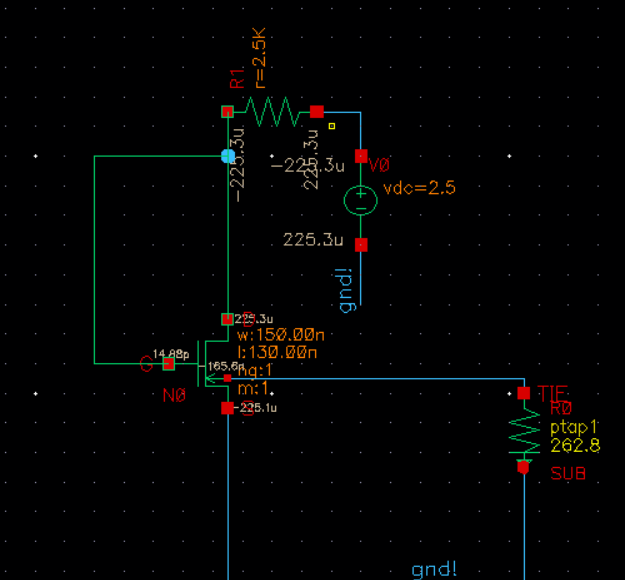This screenshot has width=625, height=580.
Task: Select the blue wire from bulk to TIE
Action: (377, 378)
